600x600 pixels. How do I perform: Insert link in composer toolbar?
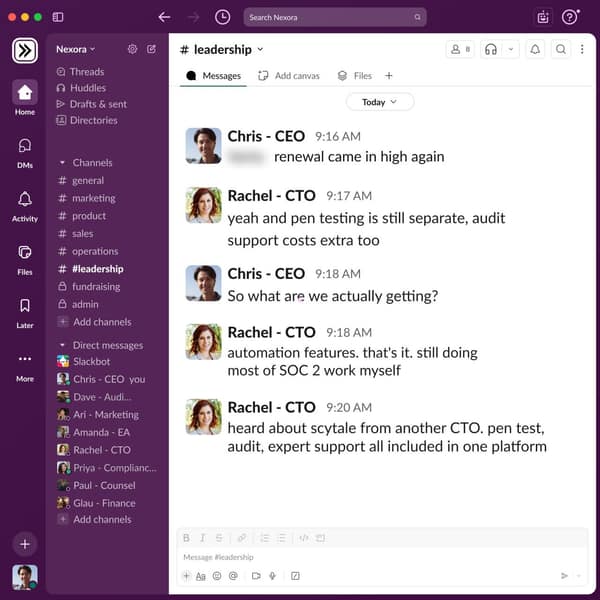pos(242,538)
